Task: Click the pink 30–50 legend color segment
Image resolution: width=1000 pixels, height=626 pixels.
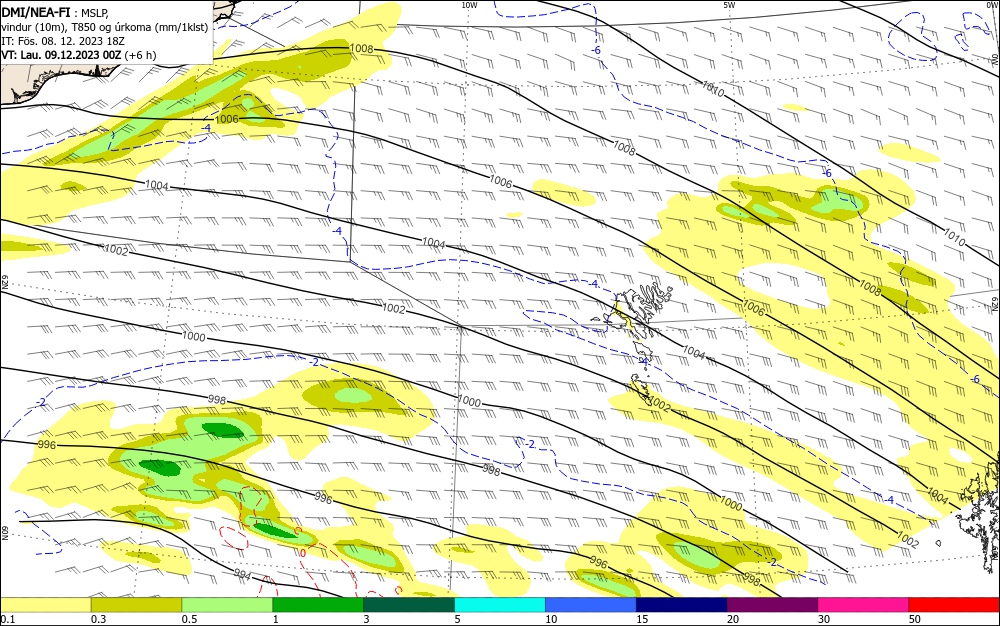Action: [864, 605]
